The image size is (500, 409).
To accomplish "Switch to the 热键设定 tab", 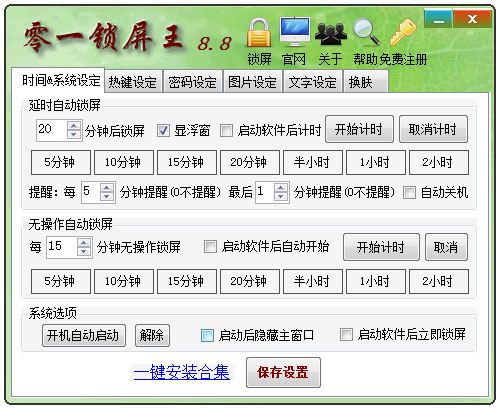I will (133, 82).
